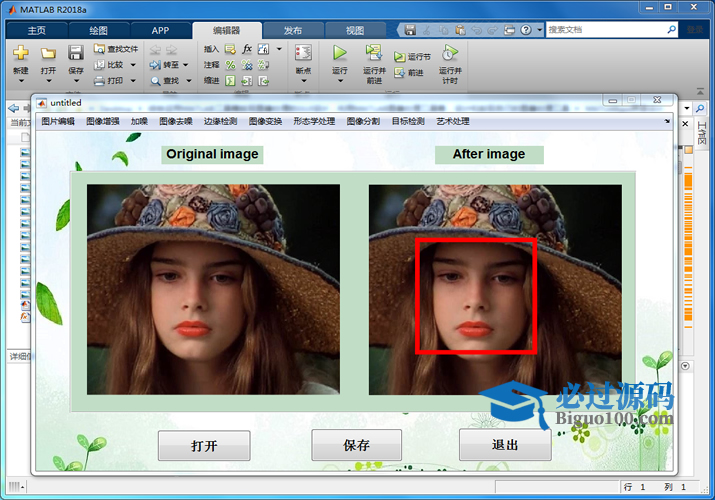Click 运行节 (Run Section) icon
Screen dimensions: 715x500
[399, 57]
